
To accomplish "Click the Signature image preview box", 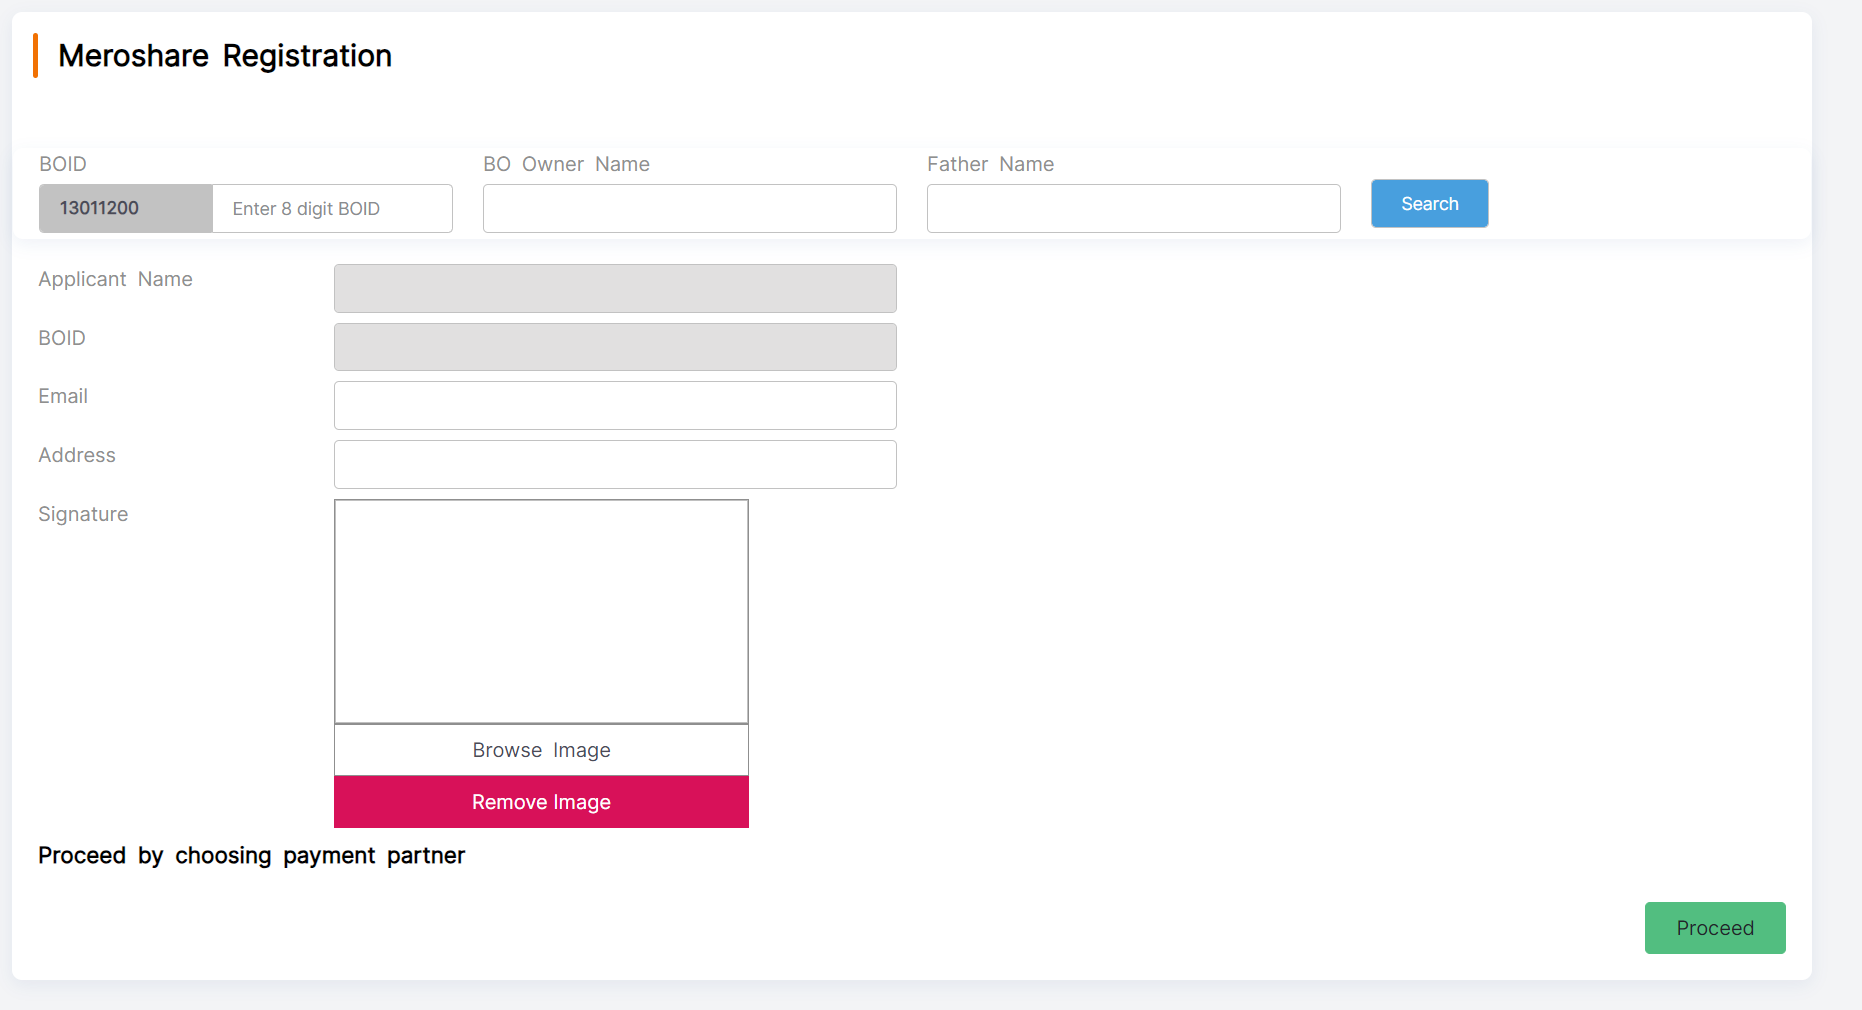I will point(541,612).
